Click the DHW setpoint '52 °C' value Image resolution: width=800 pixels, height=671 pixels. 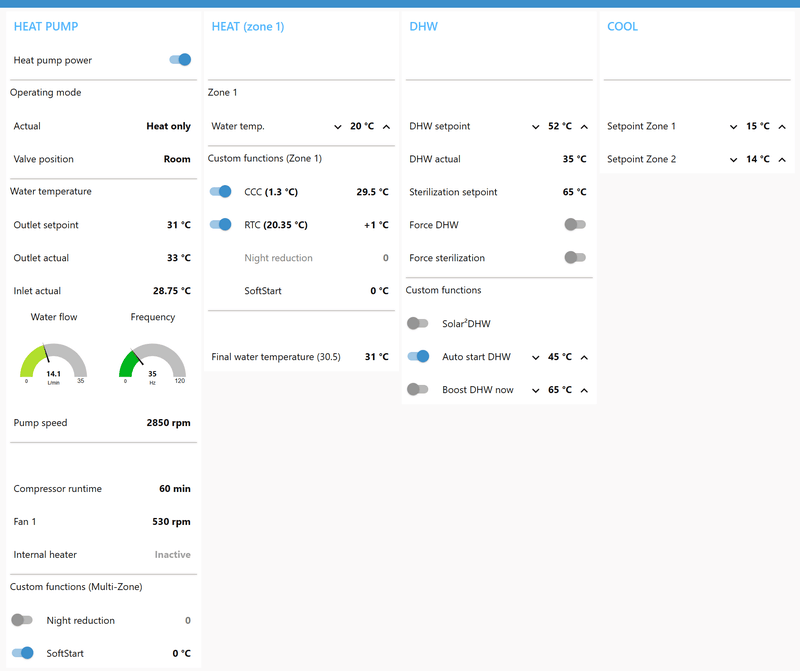[560, 126]
